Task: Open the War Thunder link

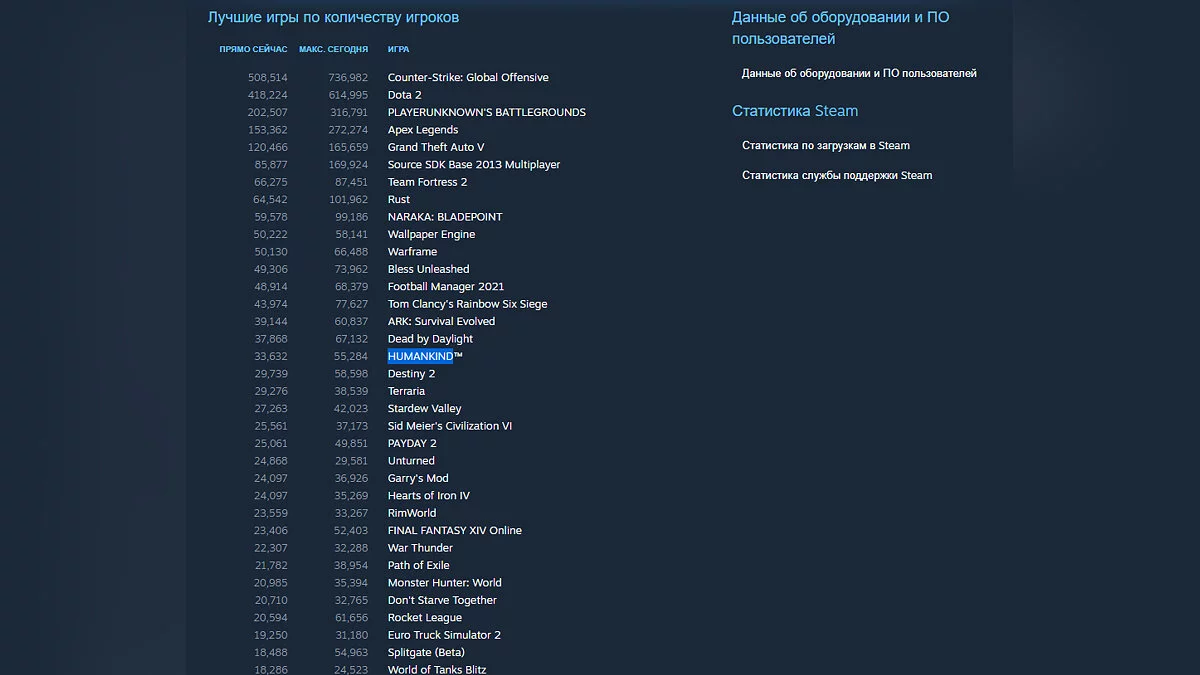Action: [x=420, y=548]
